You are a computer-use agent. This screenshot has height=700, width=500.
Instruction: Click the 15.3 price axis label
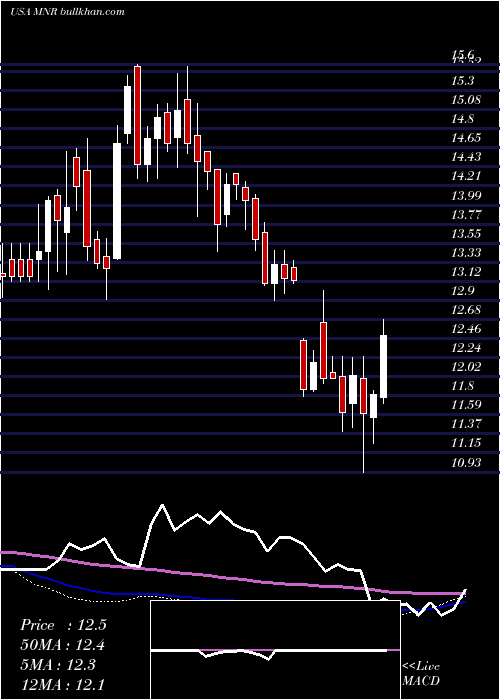tap(463, 81)
